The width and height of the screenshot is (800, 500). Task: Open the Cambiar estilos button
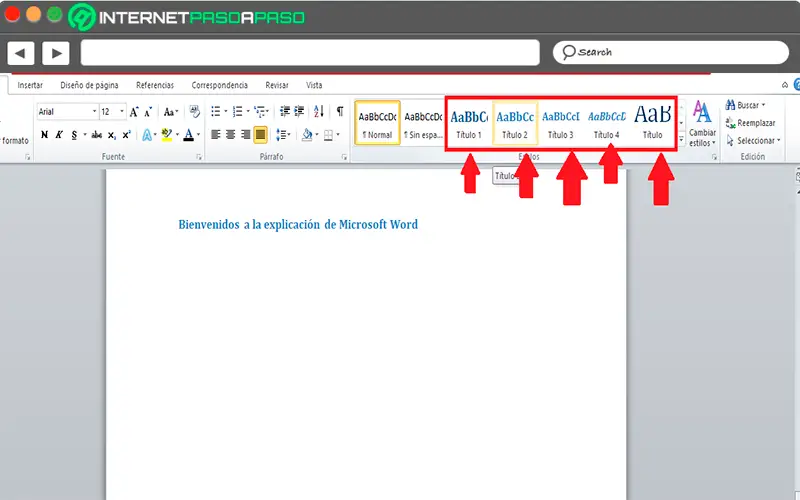click(702, 124)
